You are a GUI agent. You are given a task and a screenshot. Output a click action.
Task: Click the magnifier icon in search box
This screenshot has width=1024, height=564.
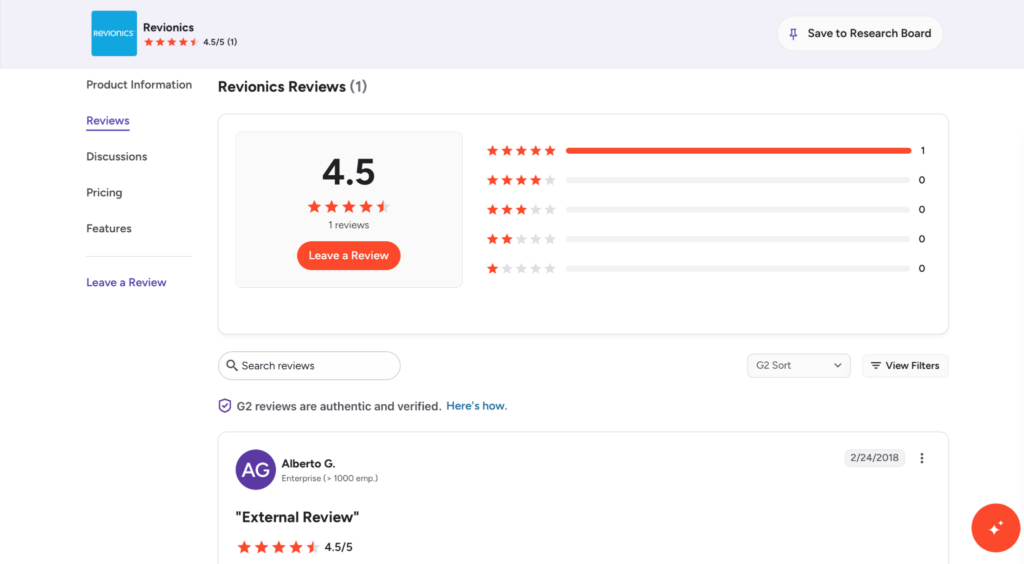pos(232,366)
